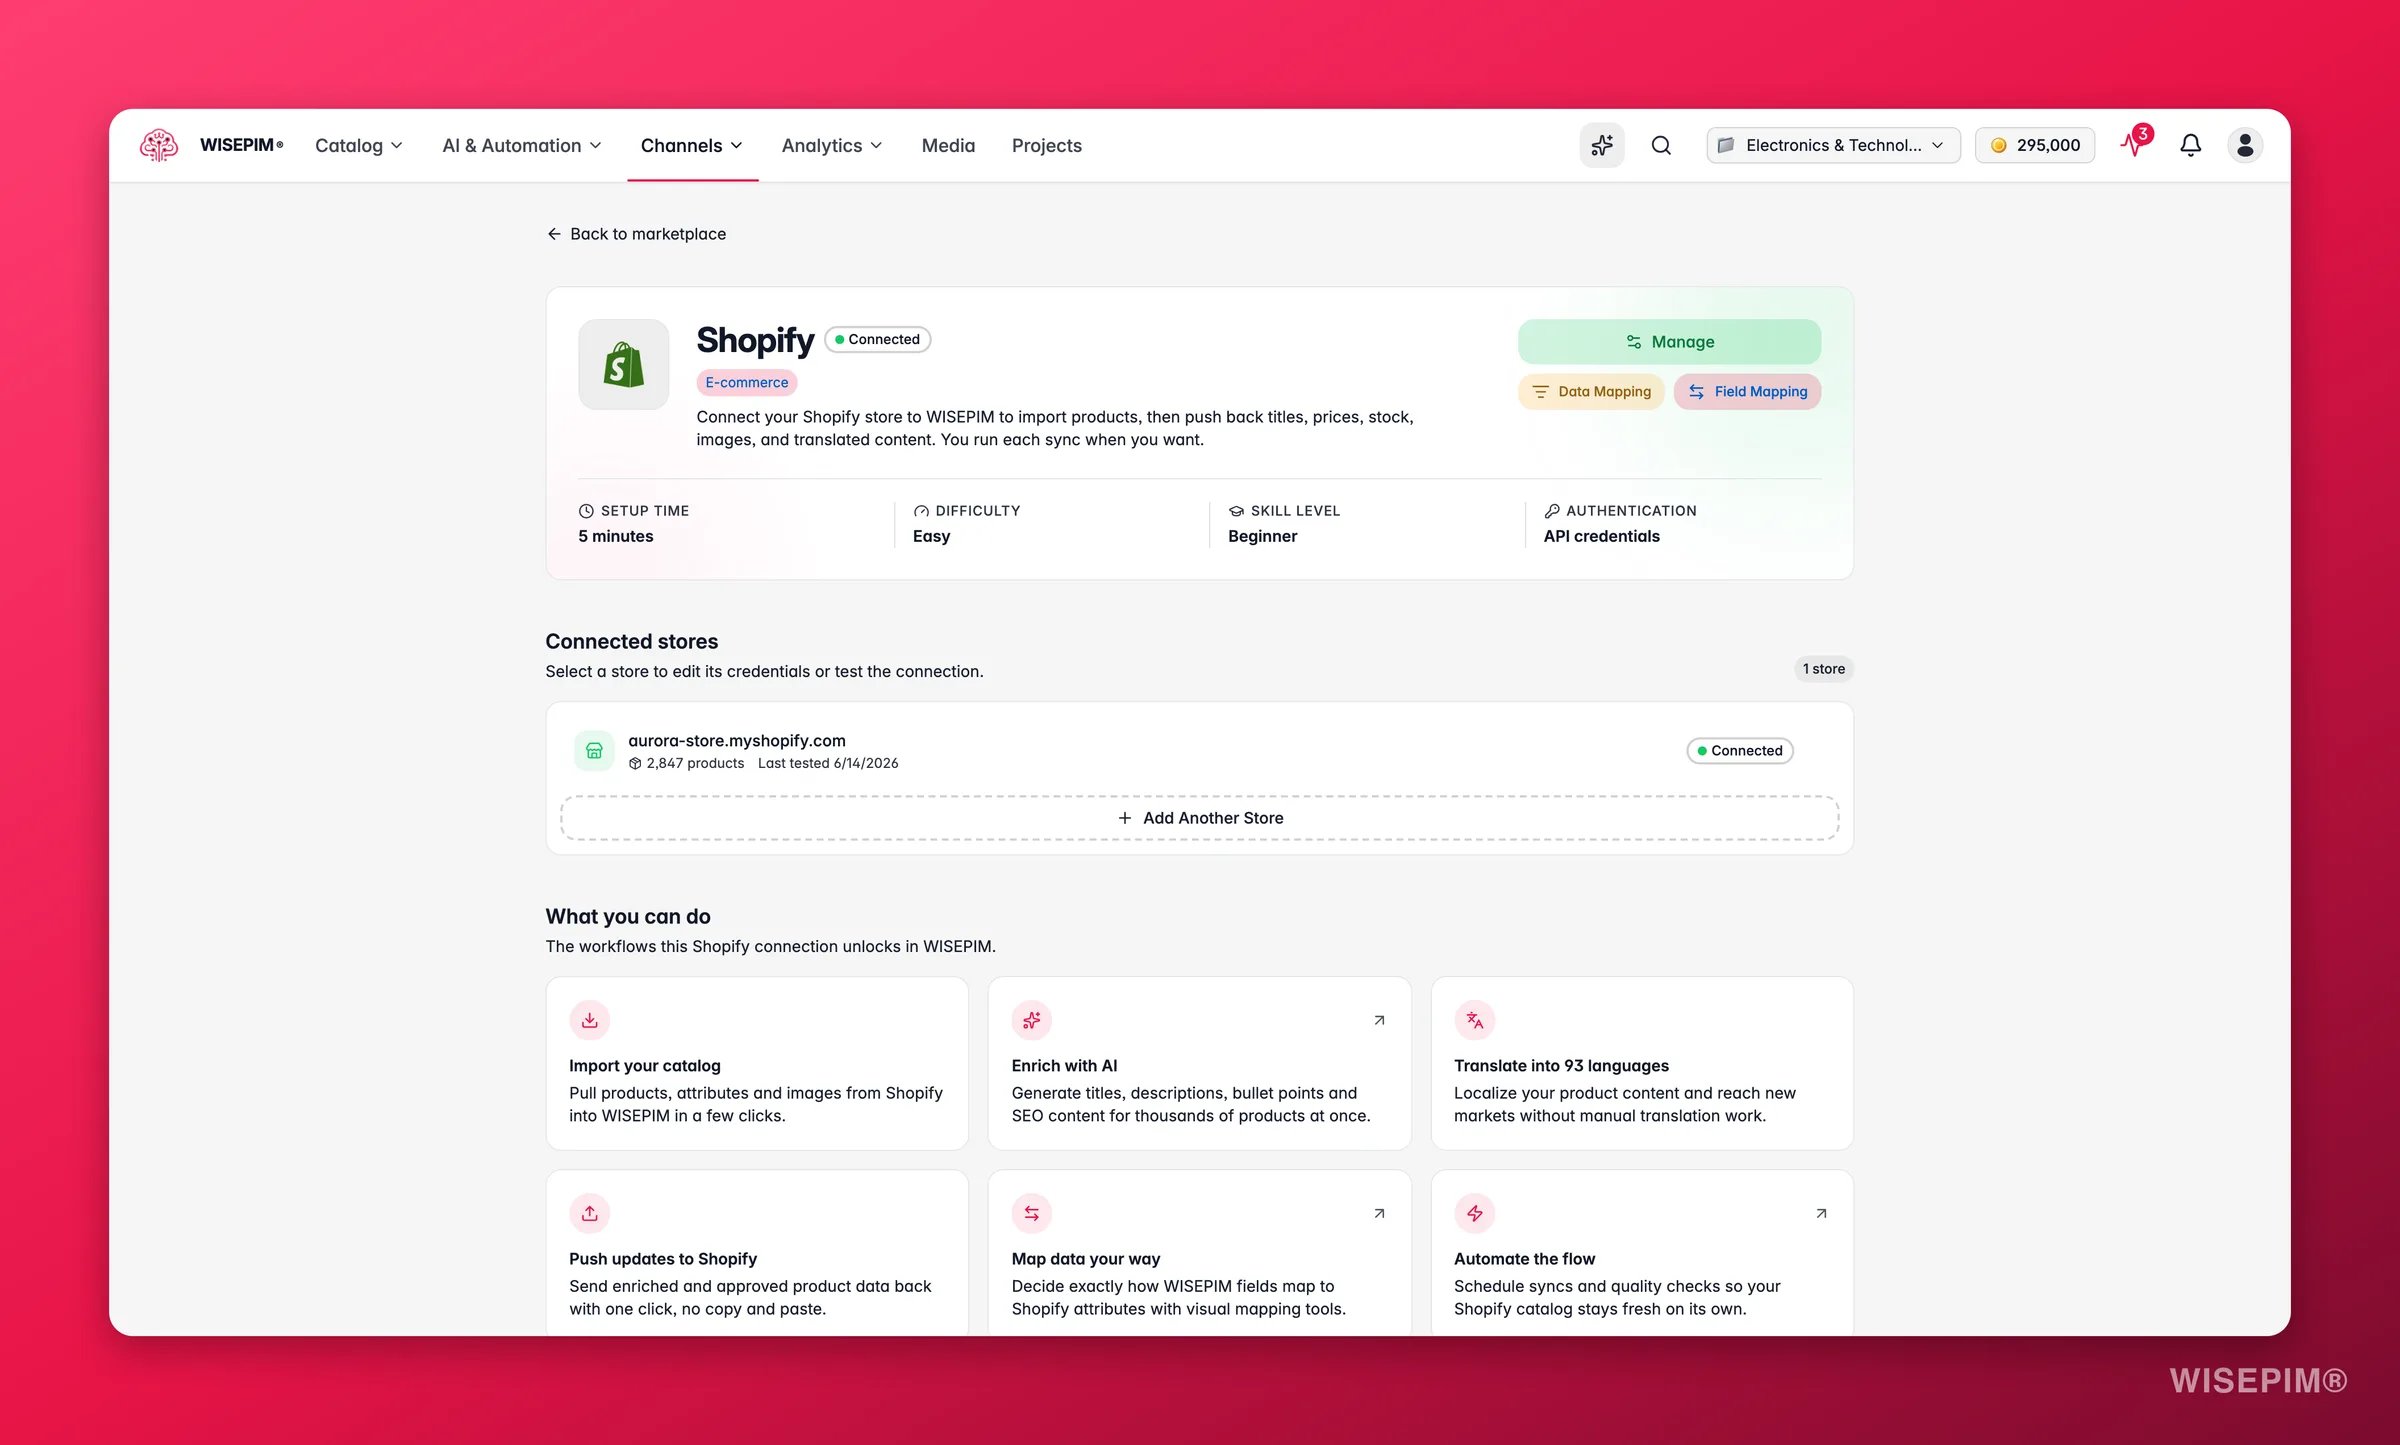Screen dimensions: 2400x1445
Task: Click the E-commerce category tag
Action: click(x=746, y=382)
